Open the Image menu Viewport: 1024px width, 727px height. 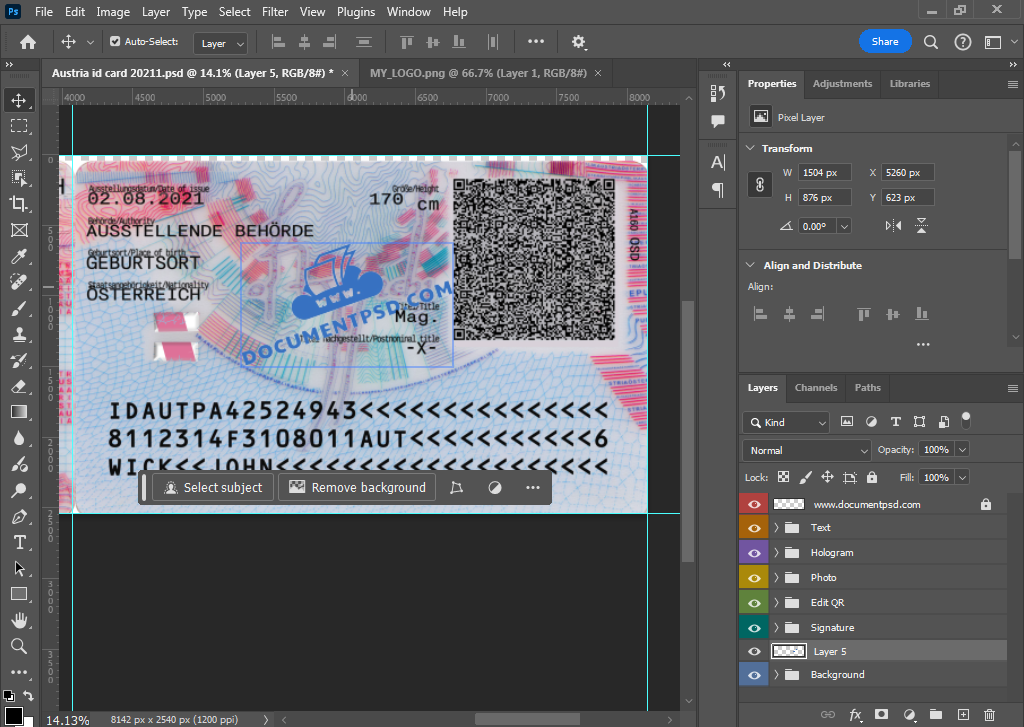(113, 12)
